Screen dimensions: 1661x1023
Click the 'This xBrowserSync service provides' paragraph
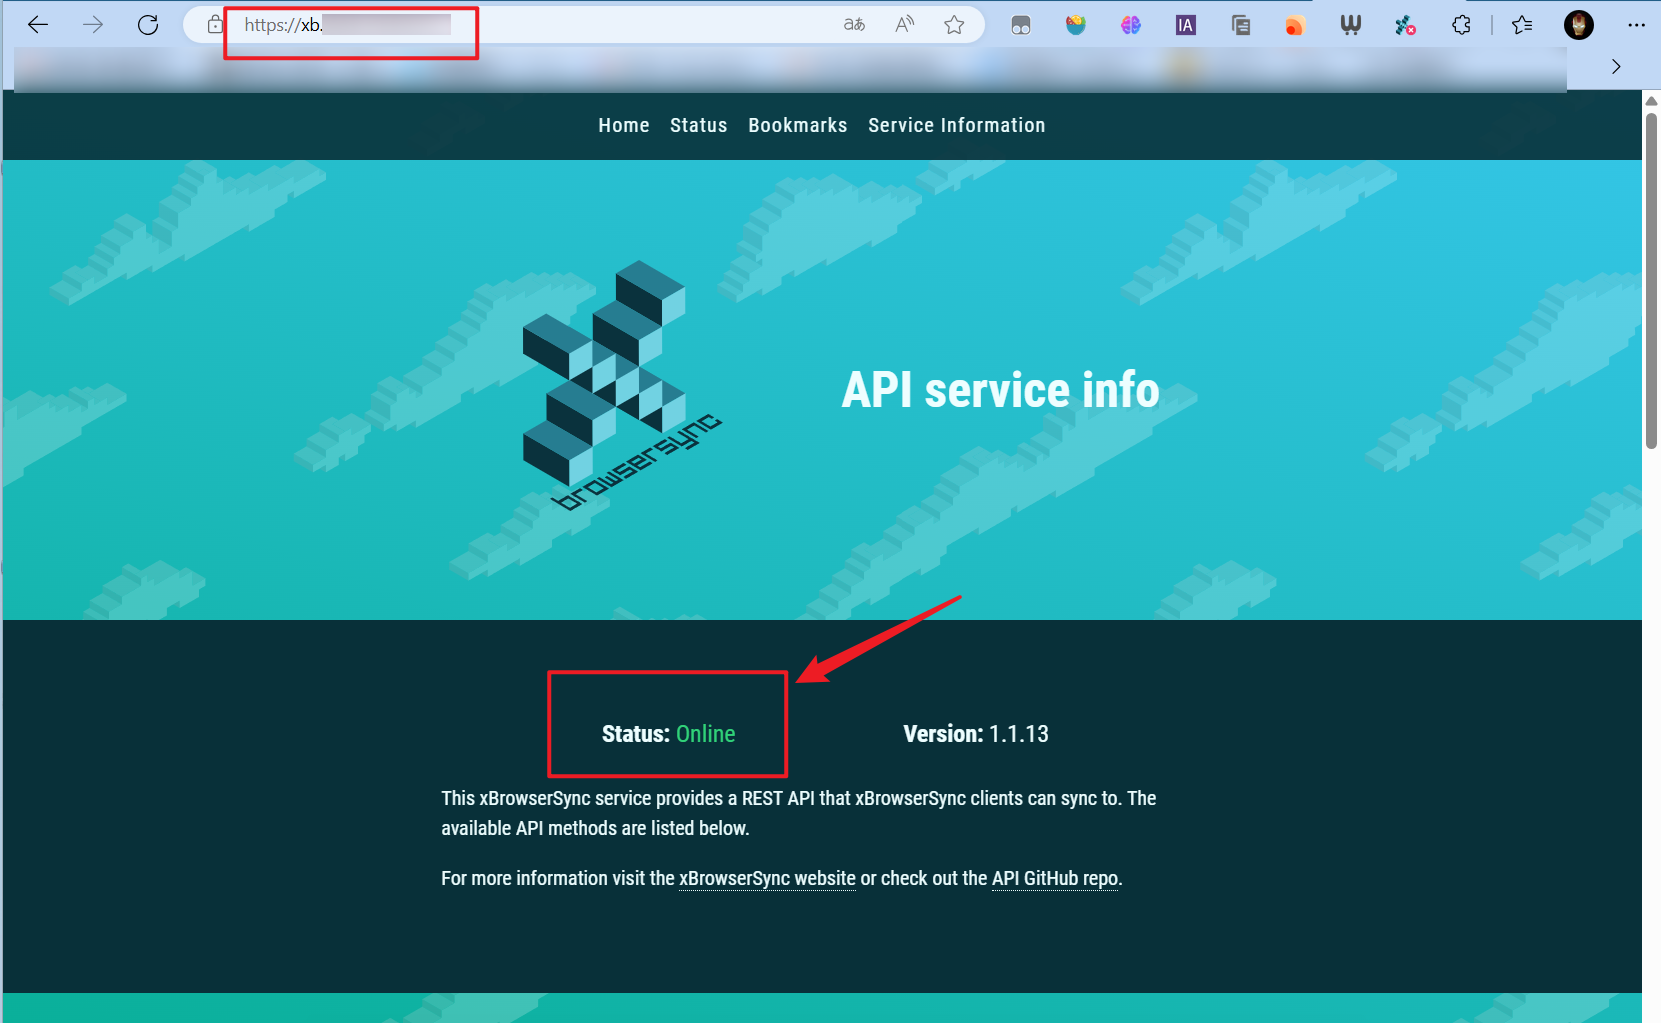[x=799, y=813]
